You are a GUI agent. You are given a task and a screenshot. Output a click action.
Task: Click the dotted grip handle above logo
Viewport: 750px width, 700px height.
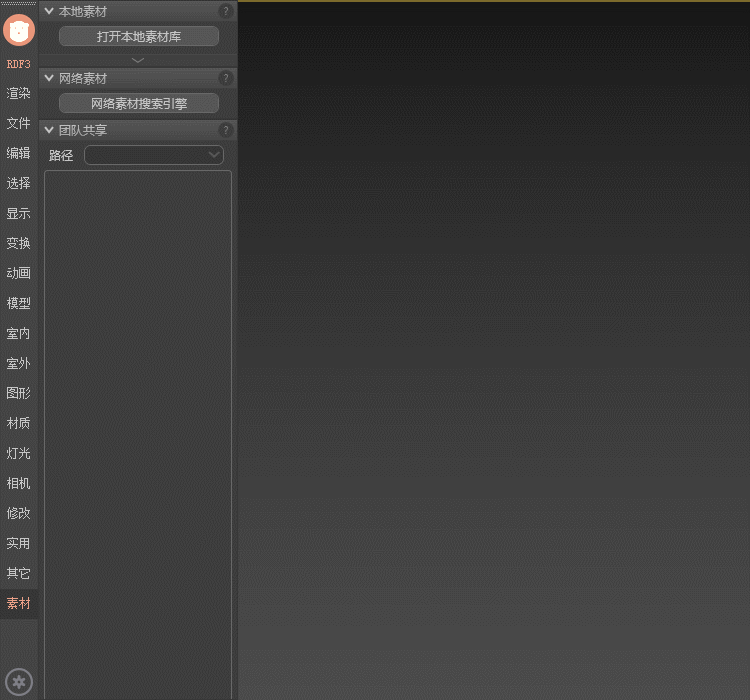[x=19, y=3]
